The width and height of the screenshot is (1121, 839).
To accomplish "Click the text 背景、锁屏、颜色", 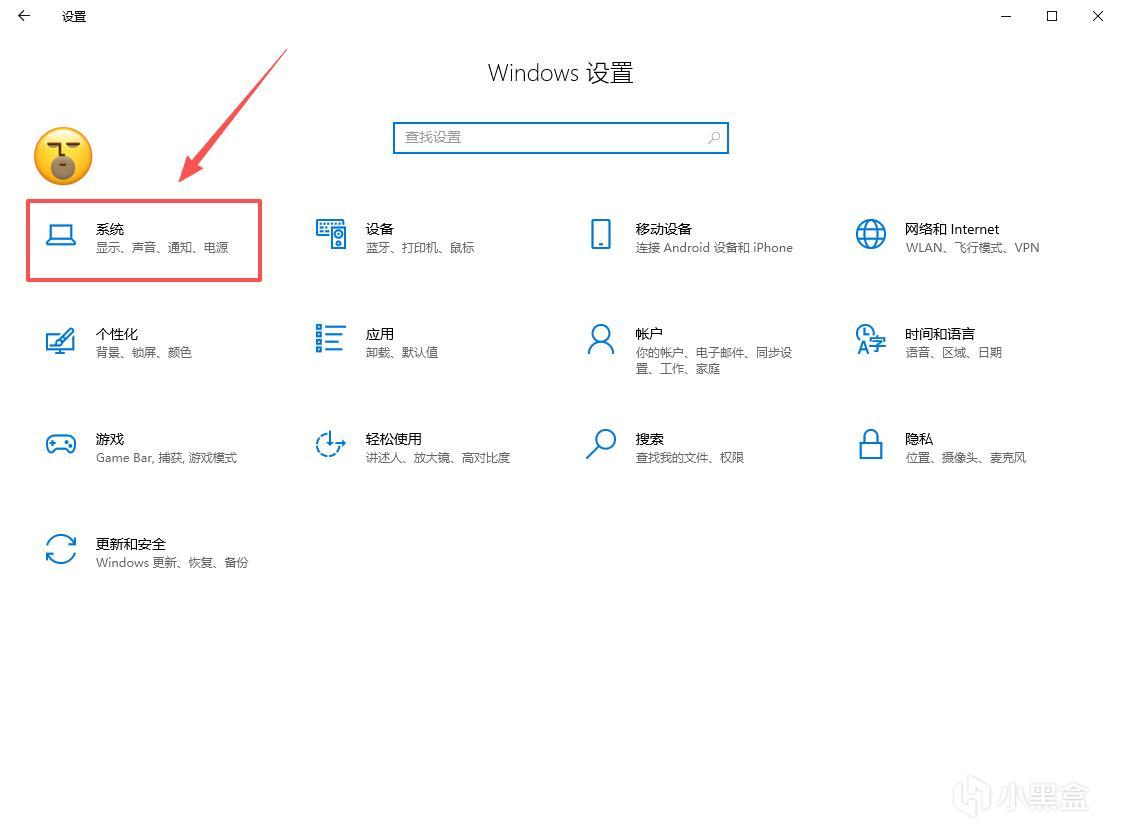I will [144, 352].
